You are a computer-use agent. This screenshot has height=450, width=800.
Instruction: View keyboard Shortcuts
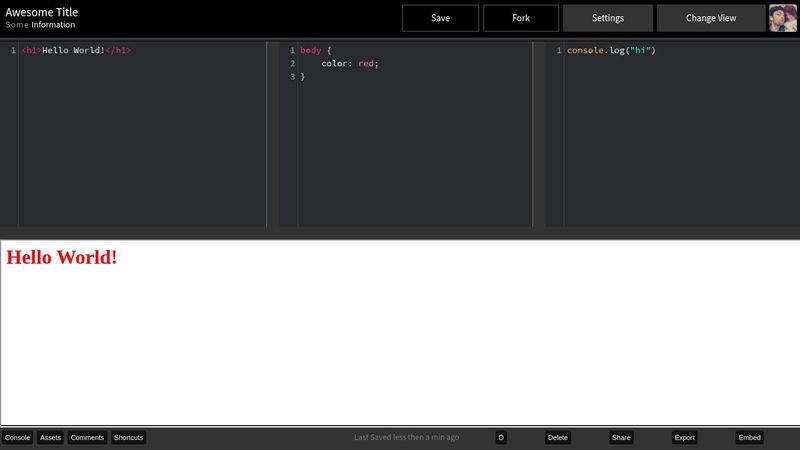(129, 437)
